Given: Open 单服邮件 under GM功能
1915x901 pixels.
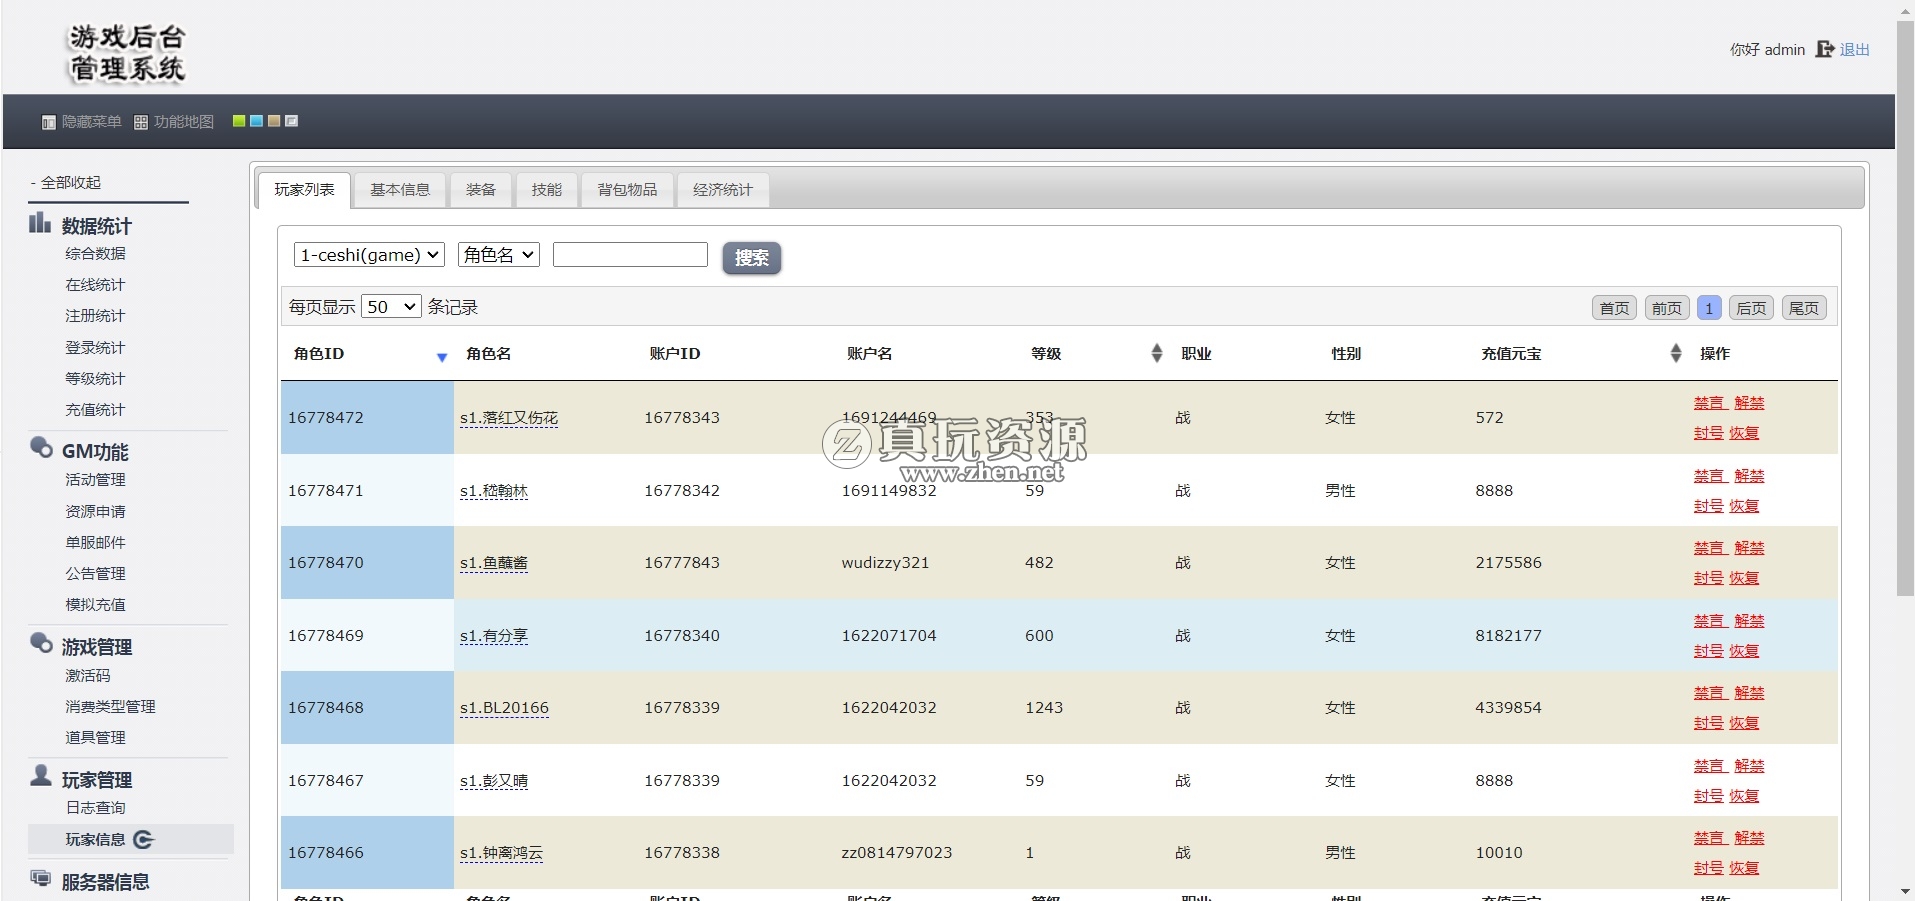Looking at the screenshot, I should click(95, 543).
